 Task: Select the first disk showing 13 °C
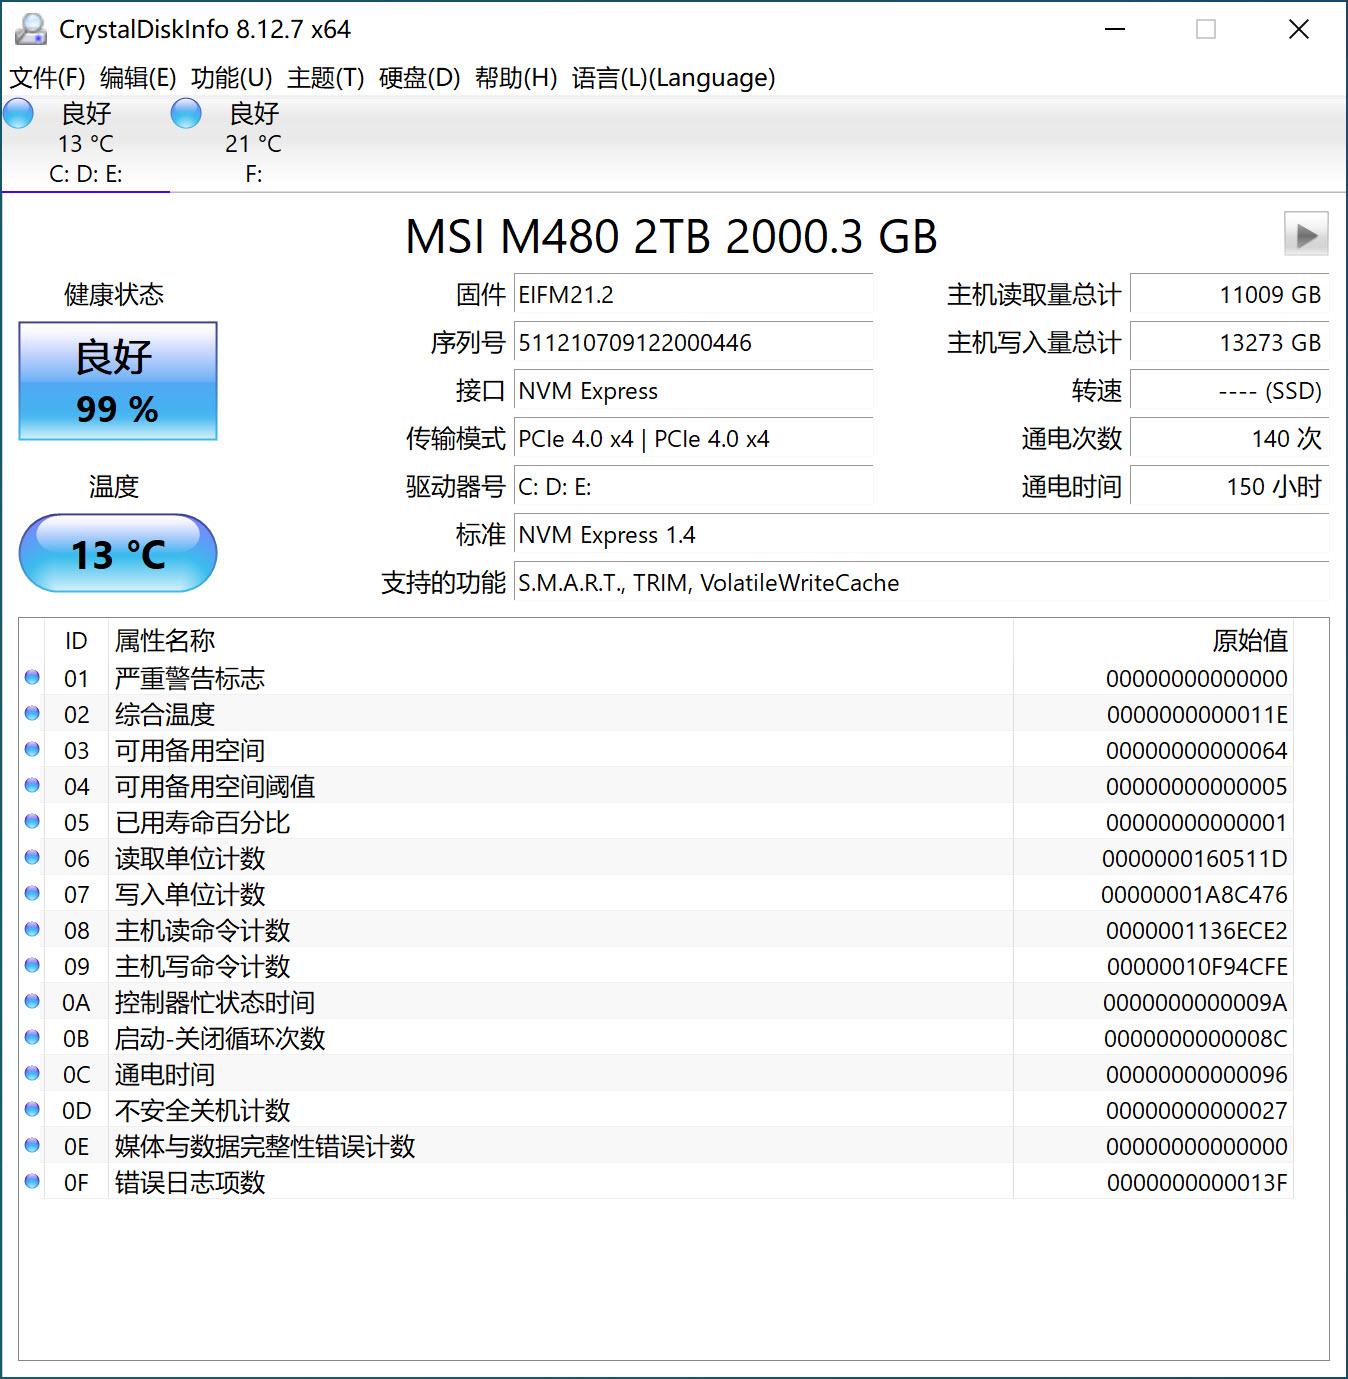(85, 143)
